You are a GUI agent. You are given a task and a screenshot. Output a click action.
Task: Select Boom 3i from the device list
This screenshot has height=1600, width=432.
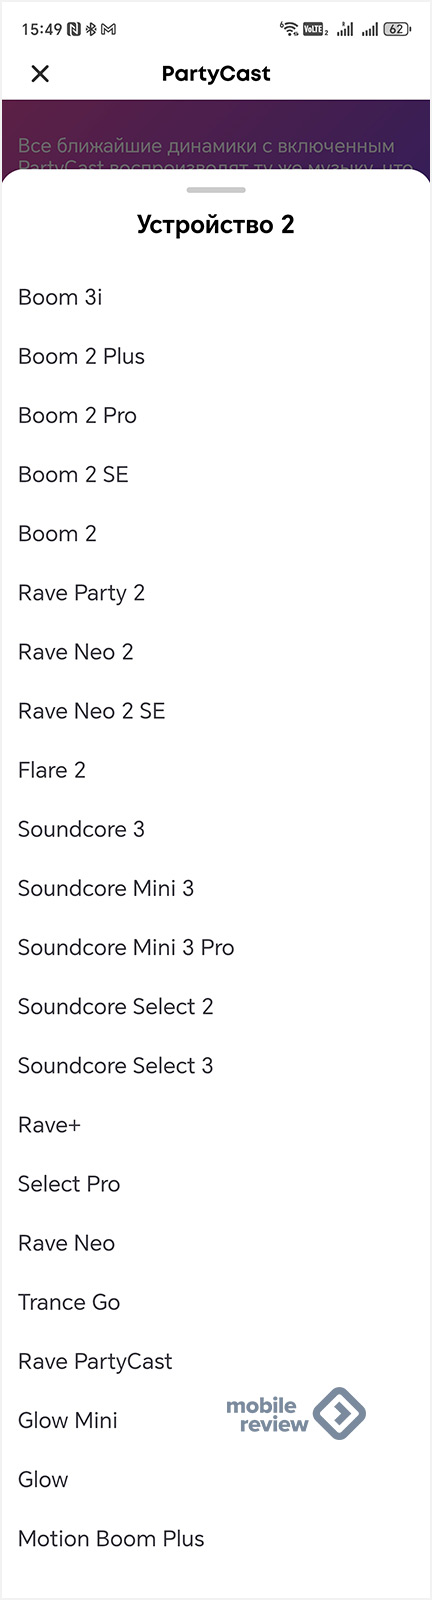pos(216,297)
